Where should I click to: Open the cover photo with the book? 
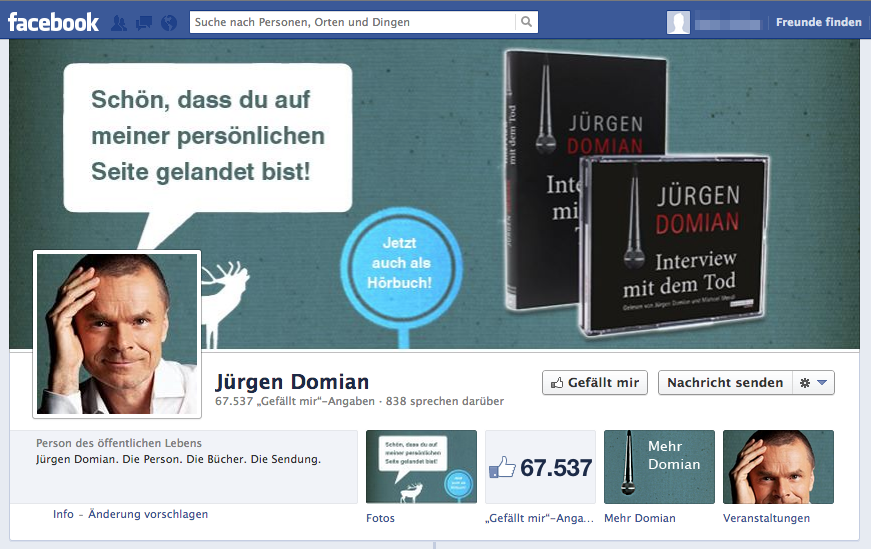point(434,194)
